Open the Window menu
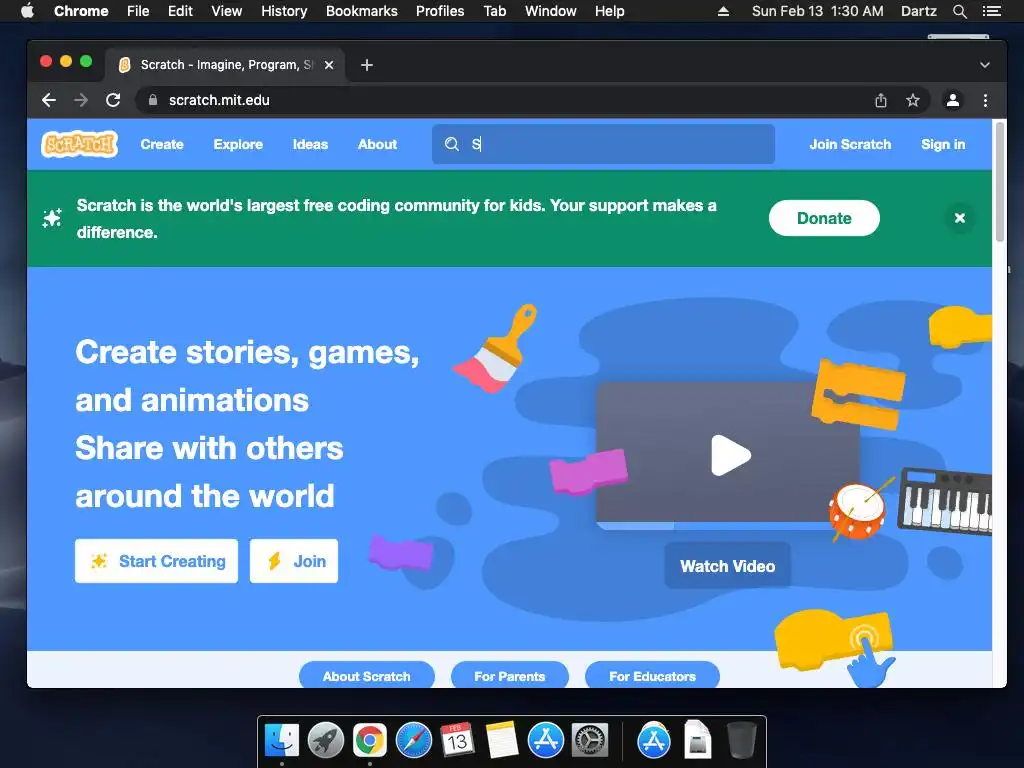Screen dimensions: 1024x768 (551, 11)
